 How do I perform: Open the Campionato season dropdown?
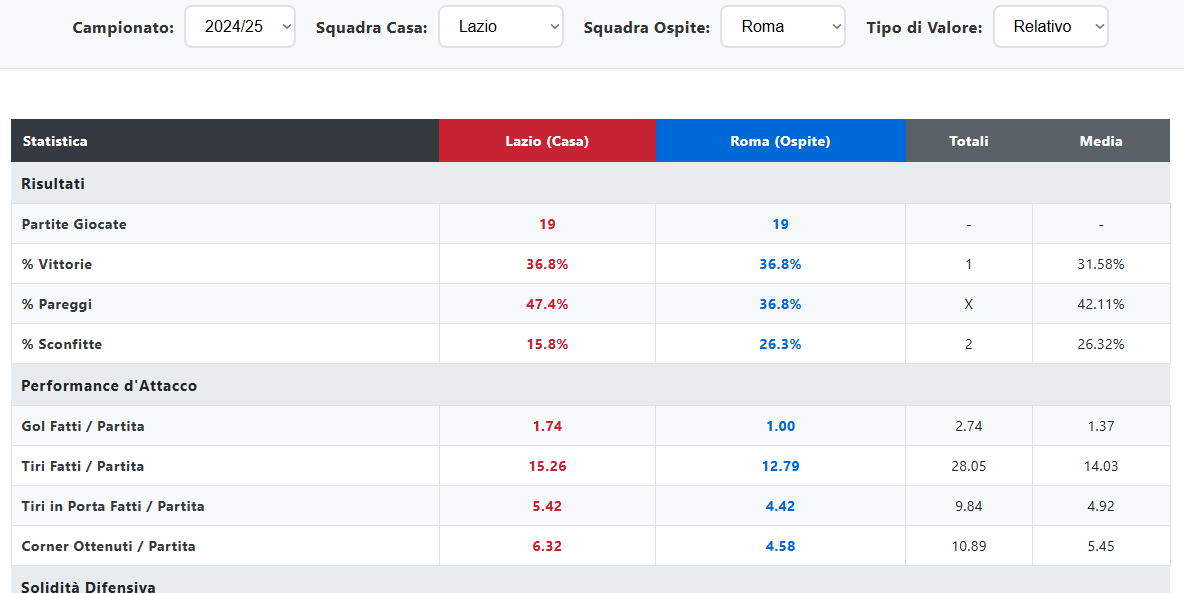[240, 27]
